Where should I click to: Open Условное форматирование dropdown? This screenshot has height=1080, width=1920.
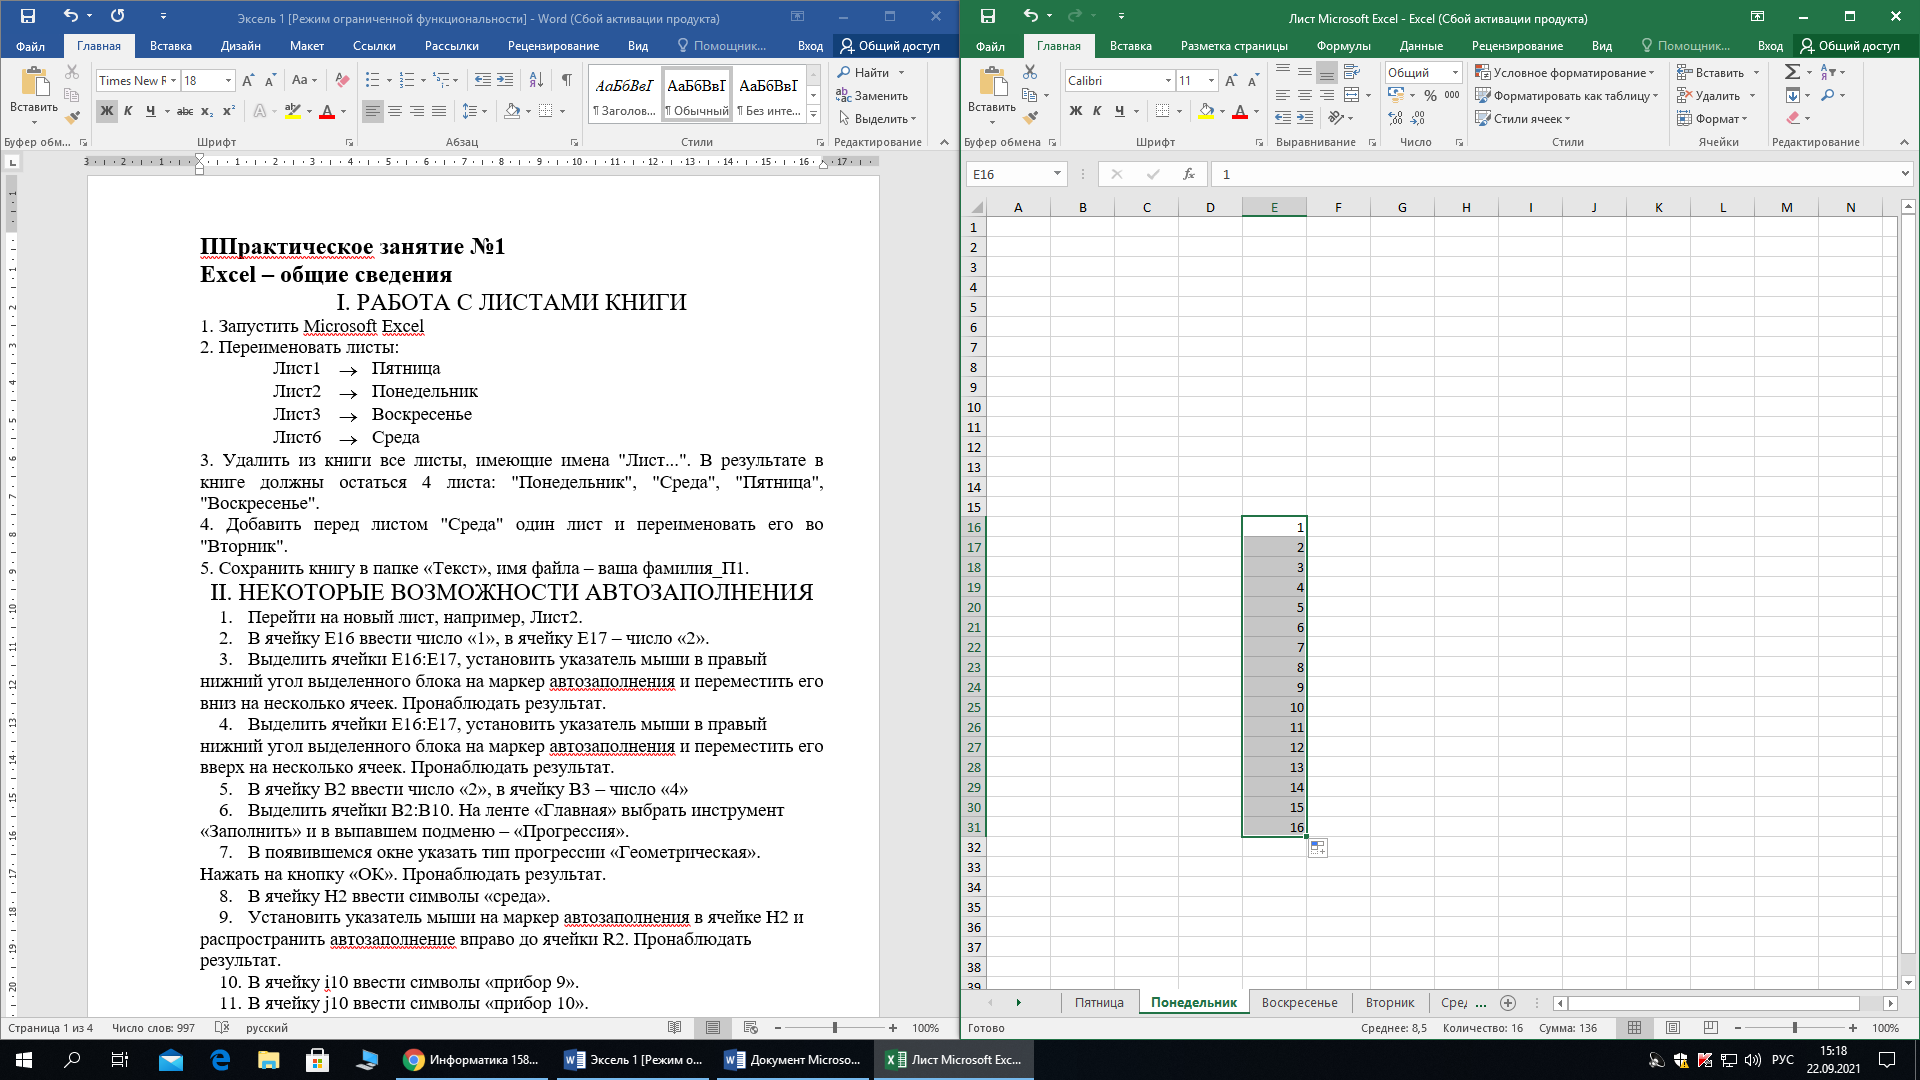[x=1565, y=72]
